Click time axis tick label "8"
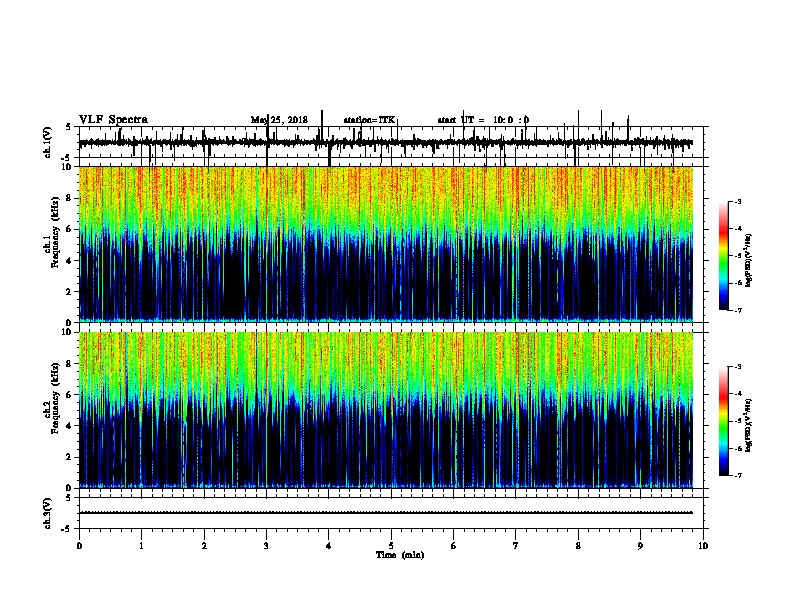This screenshot has width=792, height=612. click(578, 546)
